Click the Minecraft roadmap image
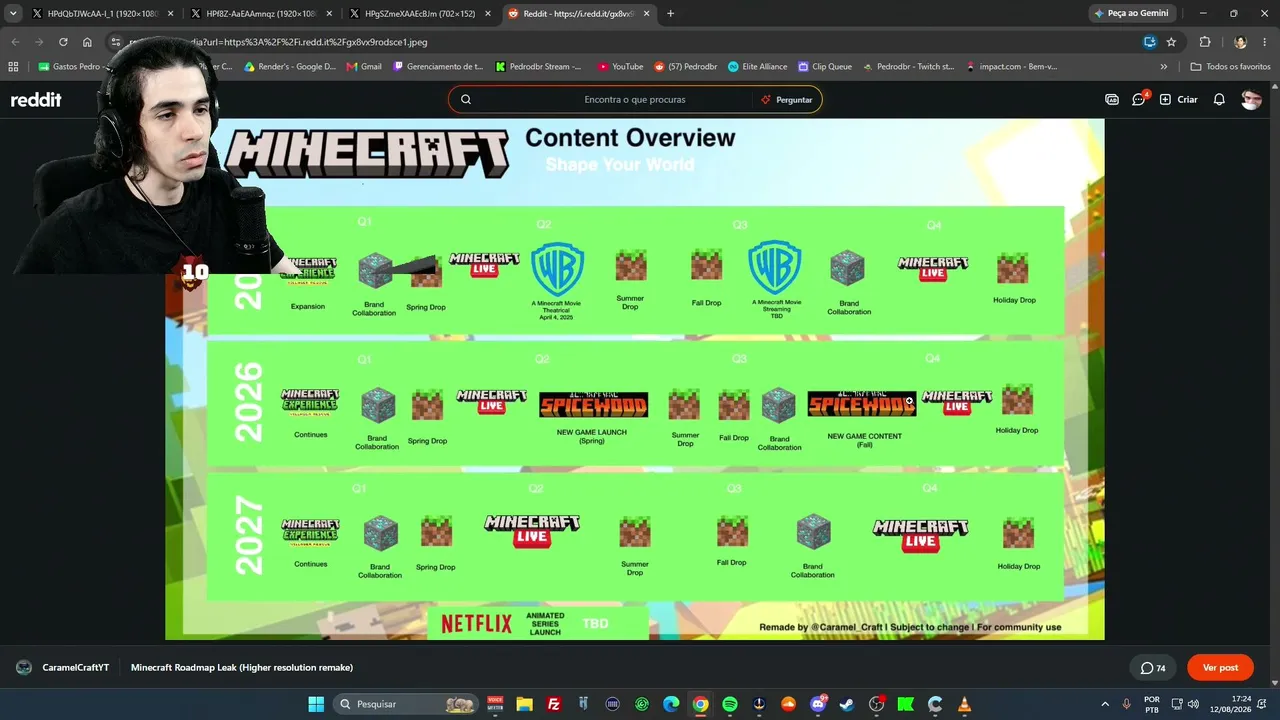This screenshot has width=1280, height=720. click(635, 379)
